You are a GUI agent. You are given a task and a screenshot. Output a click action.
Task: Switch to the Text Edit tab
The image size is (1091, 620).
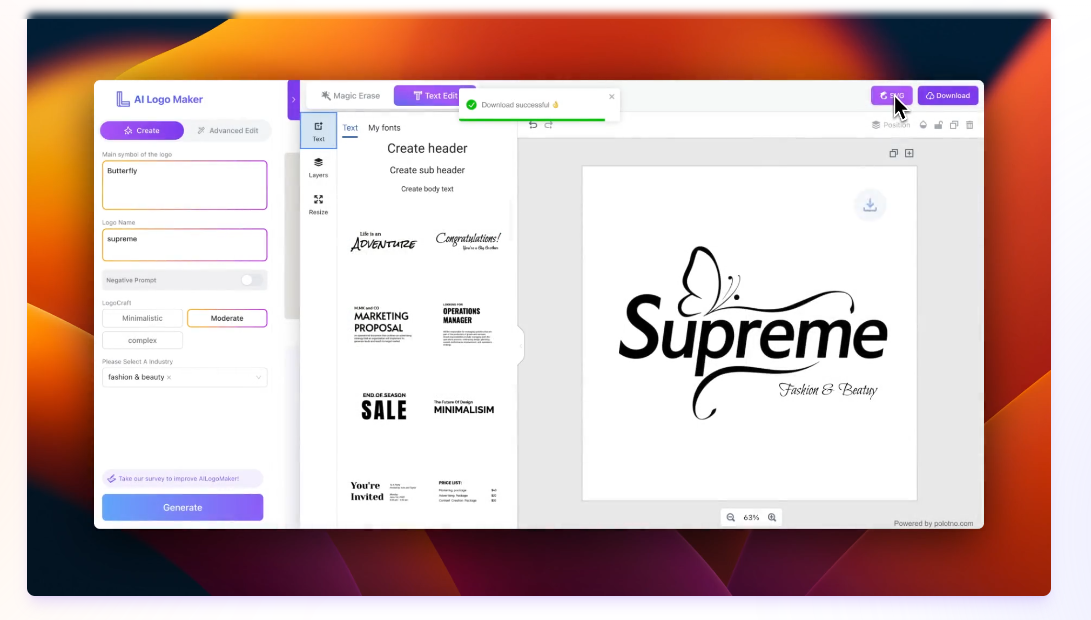click(434, 95)
